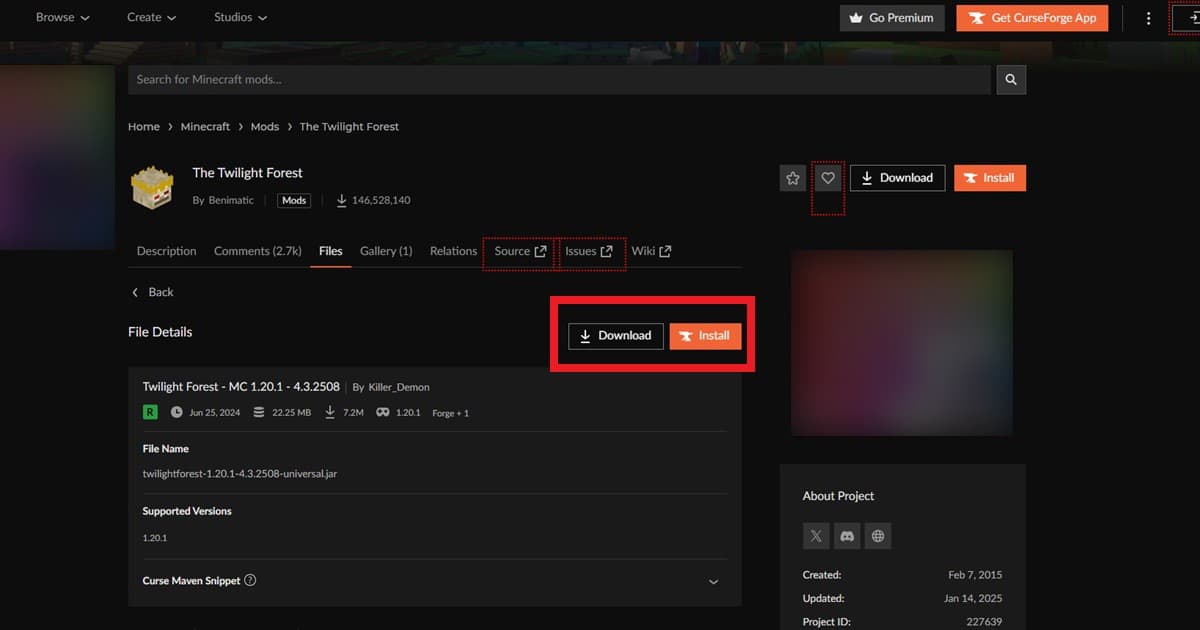
Task: Open the project website globe icon
Action: click(878, 536)
